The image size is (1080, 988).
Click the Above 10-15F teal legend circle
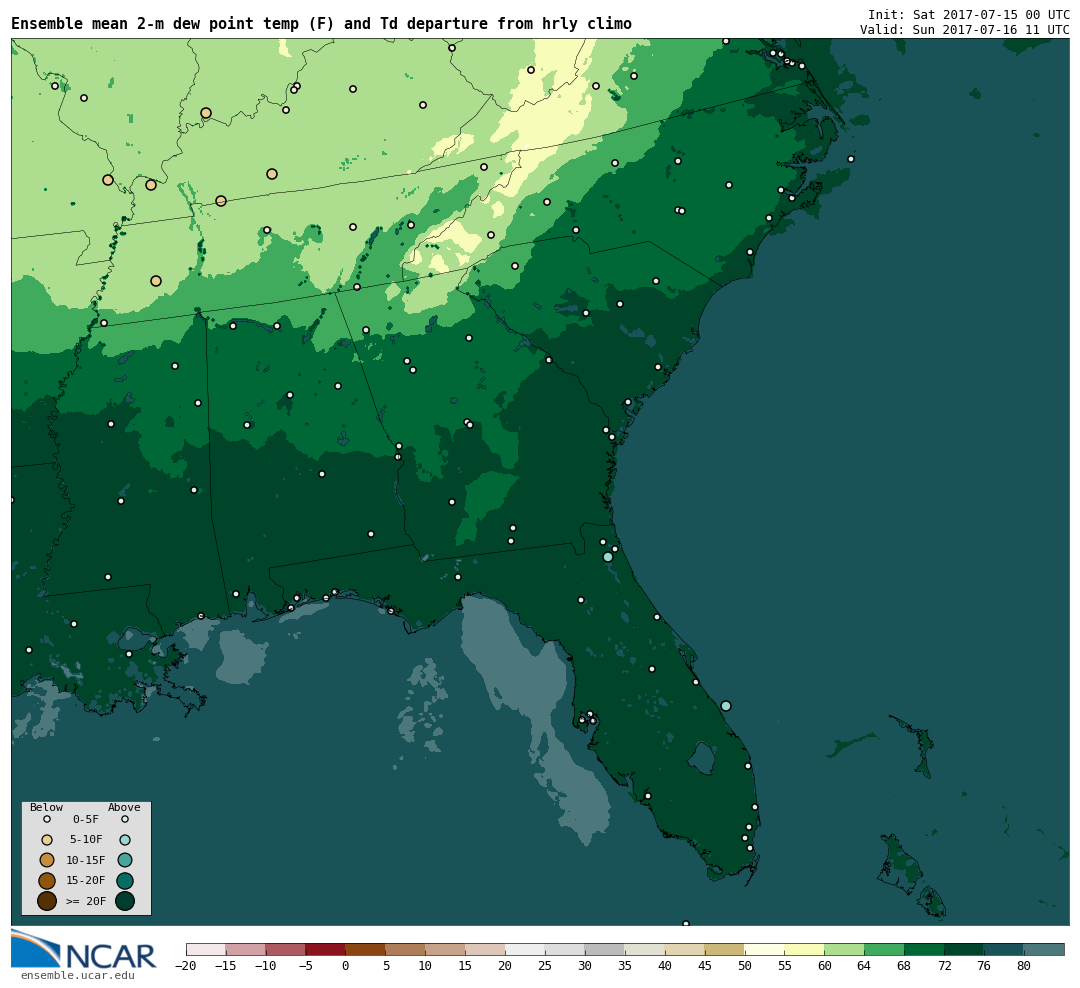click(x=125, y=860)
